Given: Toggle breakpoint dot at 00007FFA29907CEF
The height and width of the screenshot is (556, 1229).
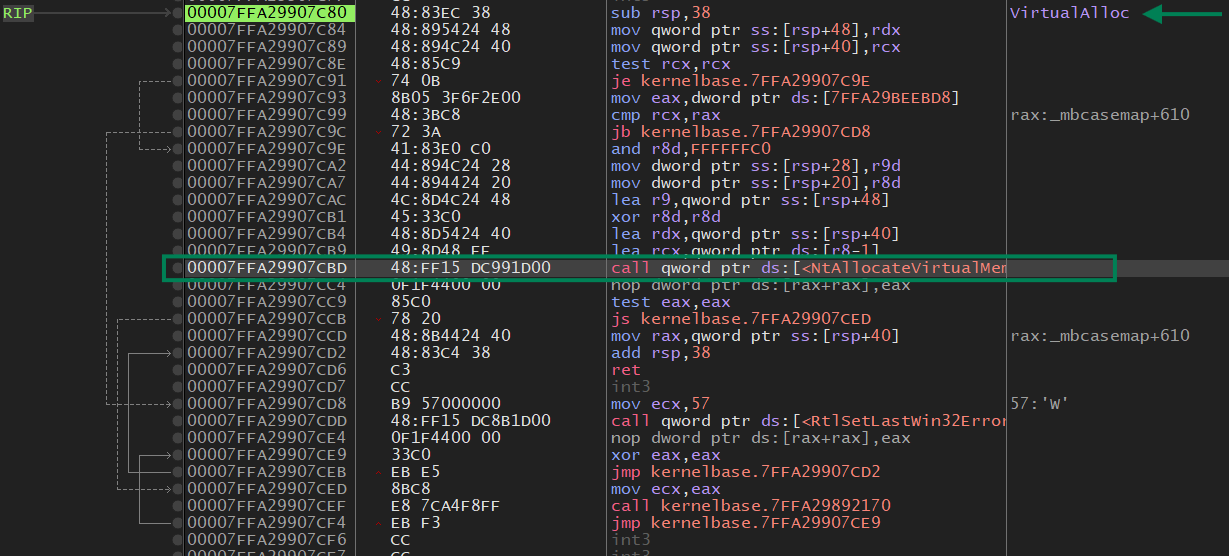Looking at the screenshot, I should coord(177,506).
